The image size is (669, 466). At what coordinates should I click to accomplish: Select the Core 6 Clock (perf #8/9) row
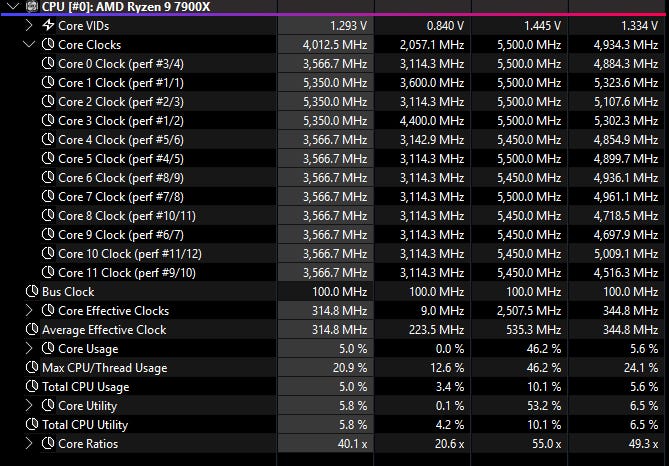(334, 178)
